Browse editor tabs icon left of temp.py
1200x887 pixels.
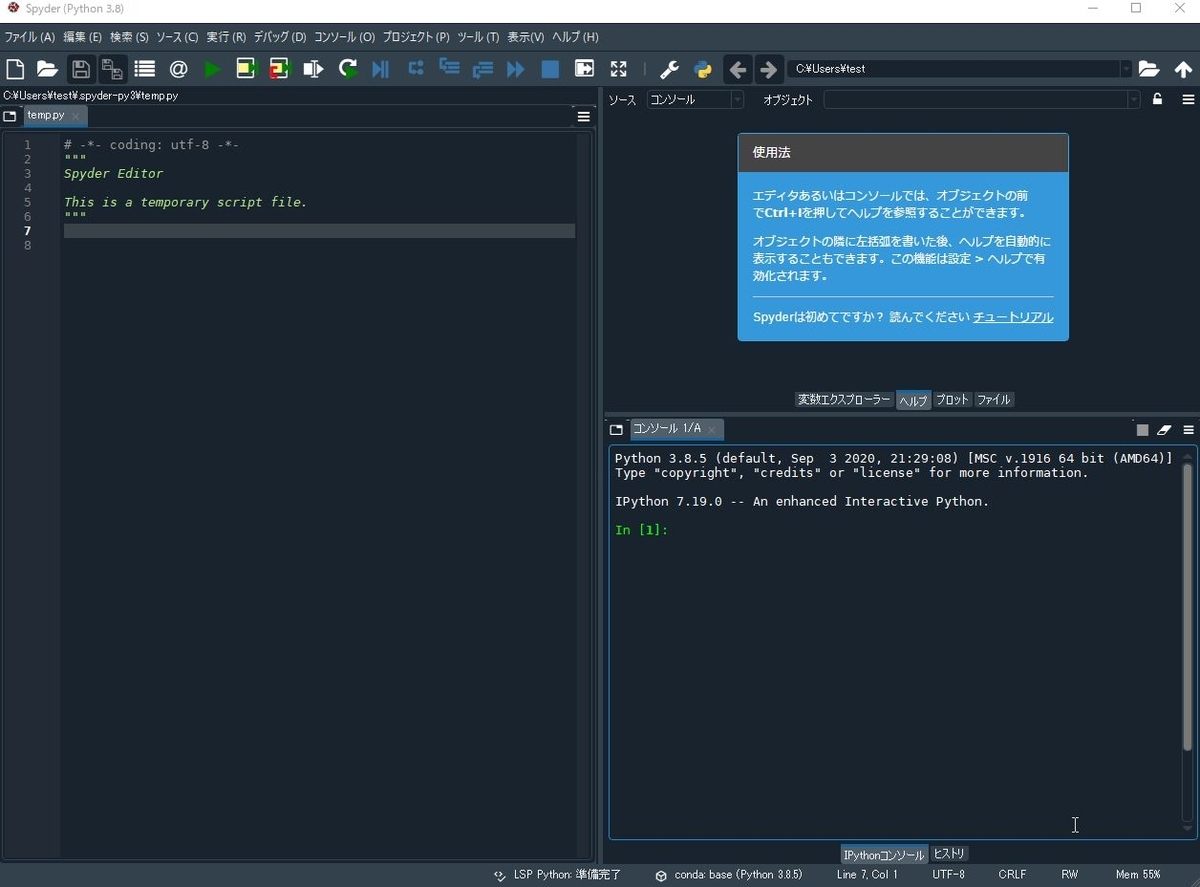[10, 116]
